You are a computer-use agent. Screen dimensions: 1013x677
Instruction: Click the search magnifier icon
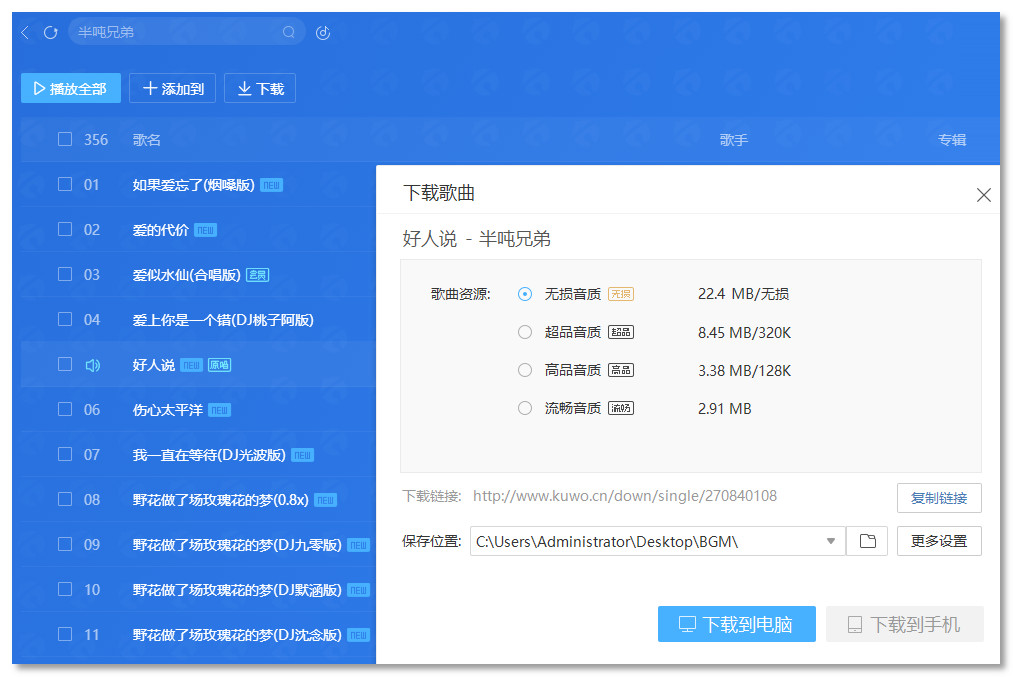pyautogui.click(x=289, y=32)
